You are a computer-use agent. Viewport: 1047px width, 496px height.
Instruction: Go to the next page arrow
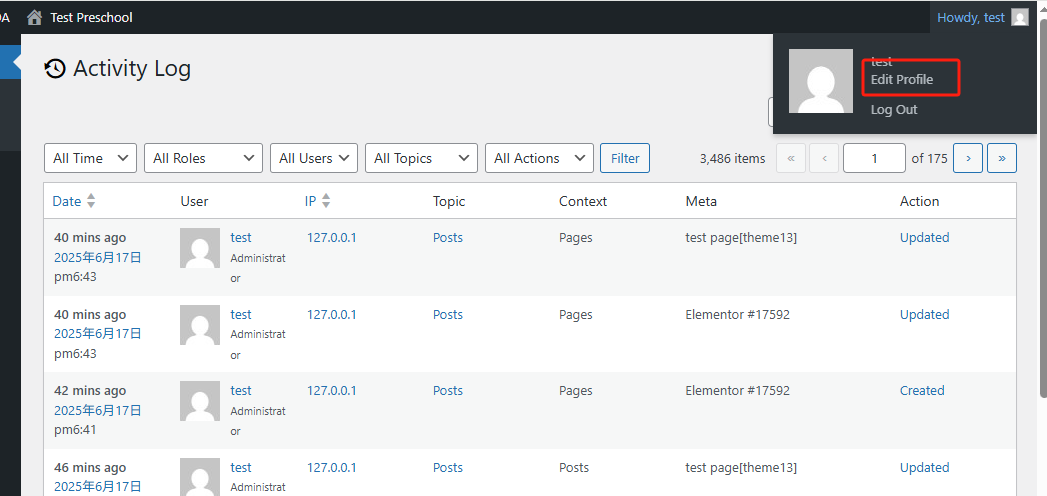pyautogui.click(x=967, y=158)
